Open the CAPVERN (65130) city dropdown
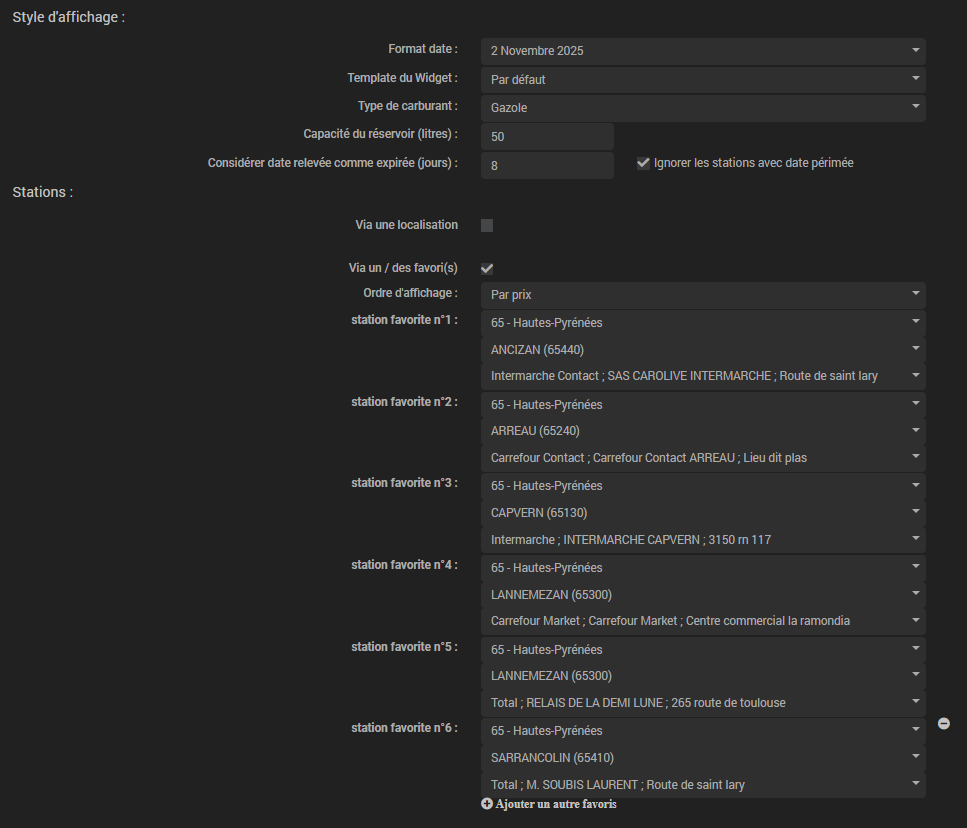The width and height of the screenshot is (967, 828). (703, 513)
